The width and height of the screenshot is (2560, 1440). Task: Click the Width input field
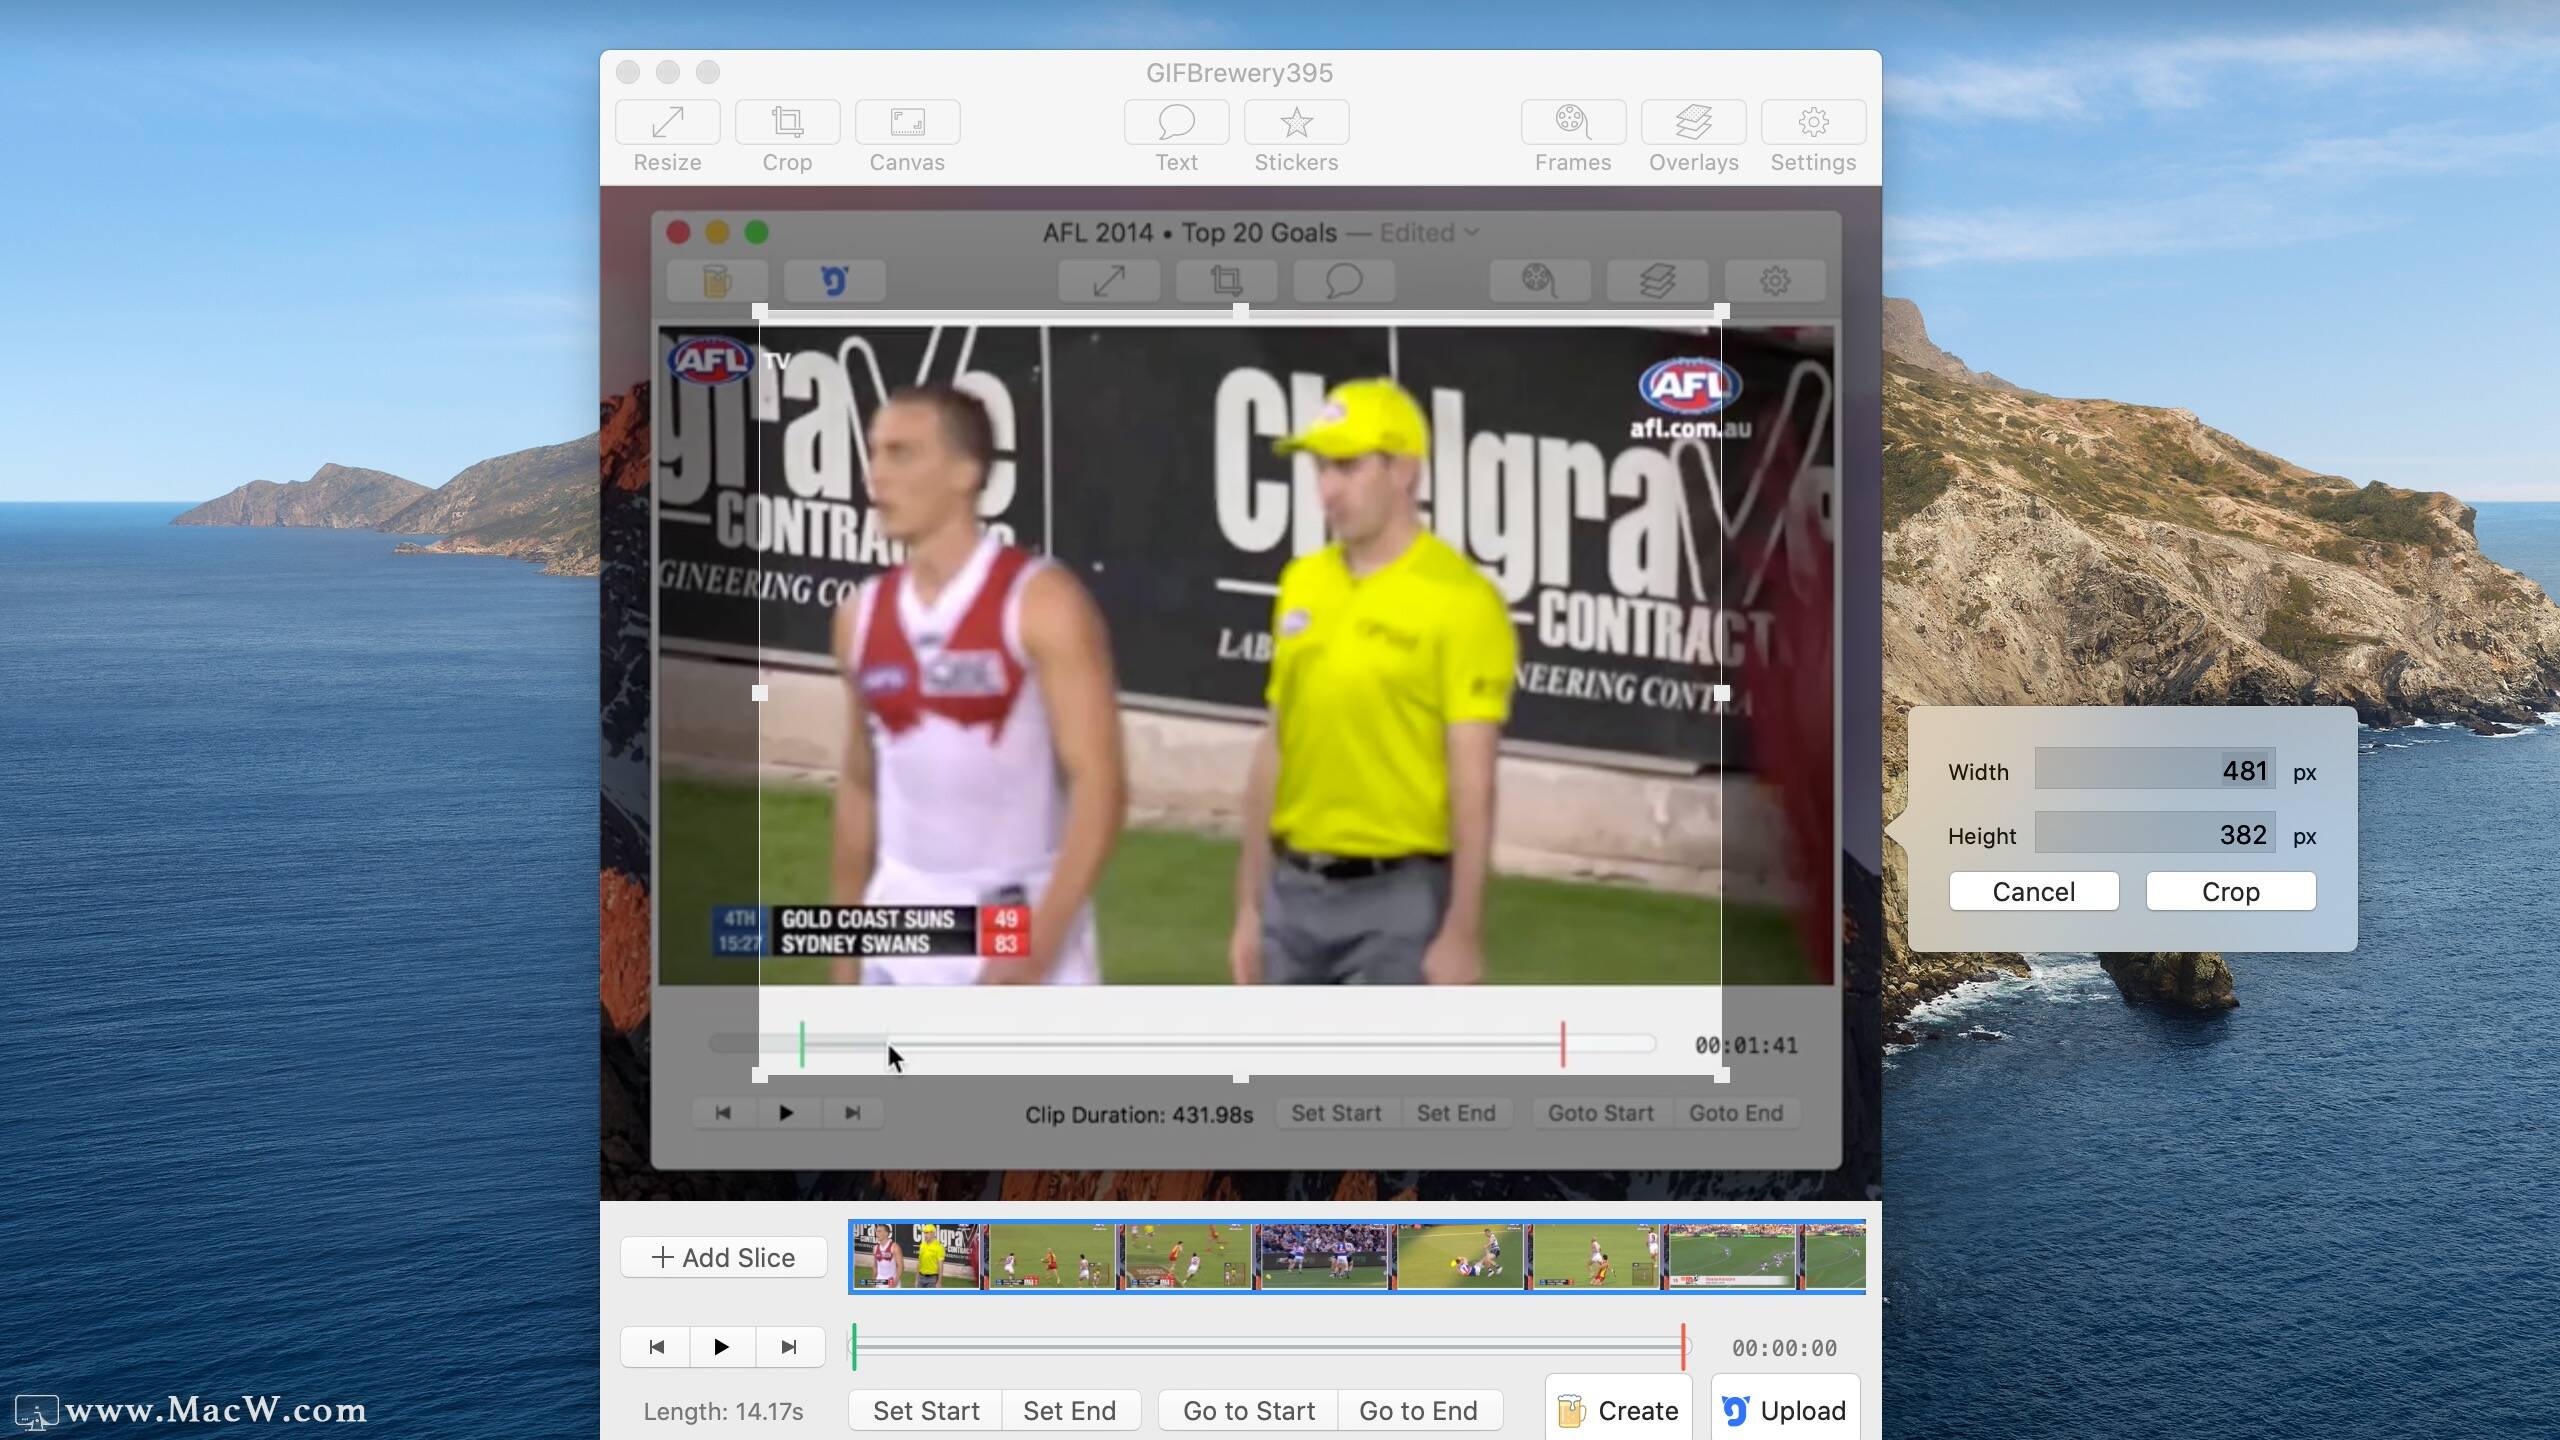coord(2155,769)
